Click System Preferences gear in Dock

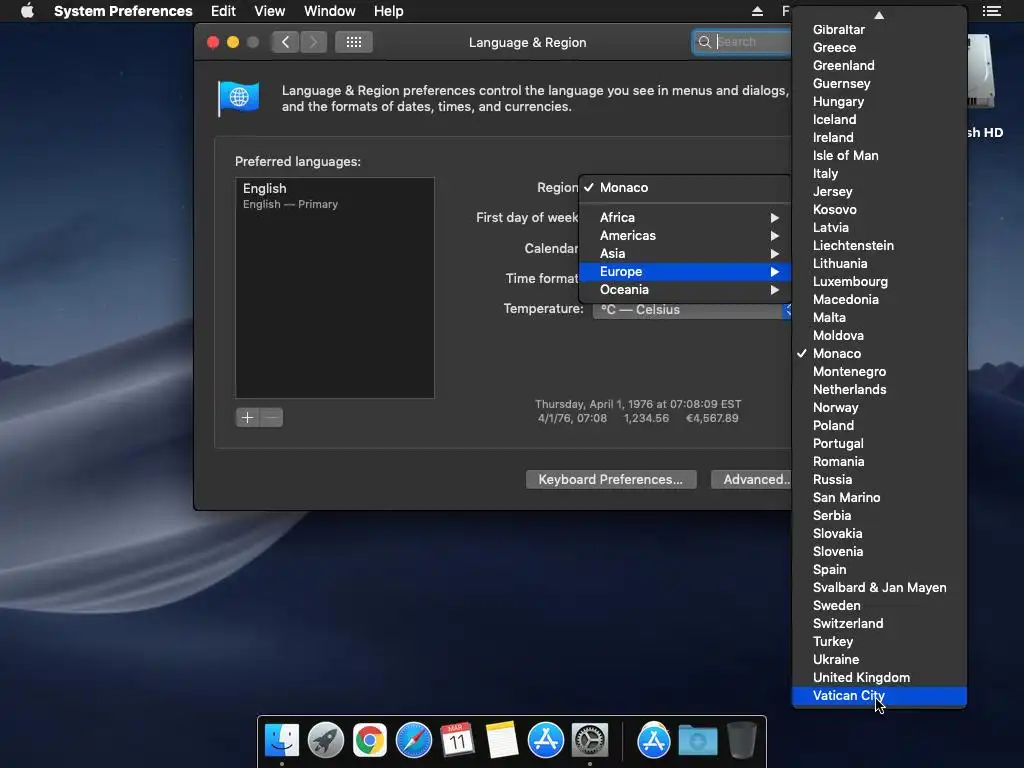click(590, 740)
